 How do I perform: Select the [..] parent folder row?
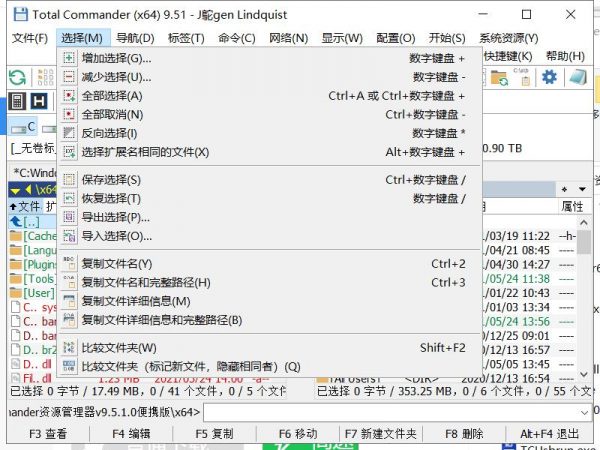[x=33, y=222]
